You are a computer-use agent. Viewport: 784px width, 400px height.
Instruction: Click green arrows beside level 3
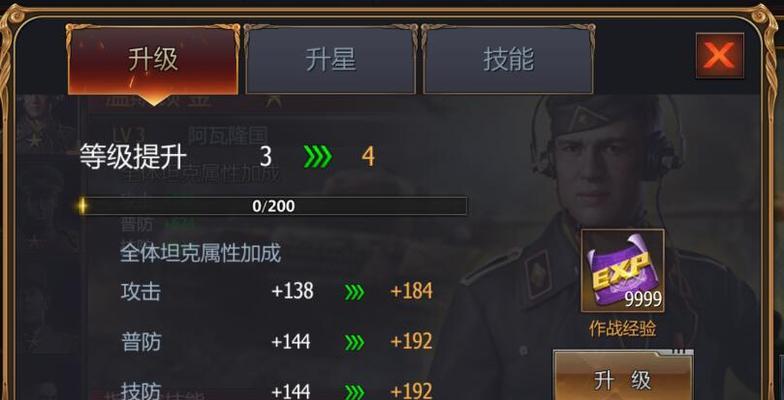(x=318, y=157)
